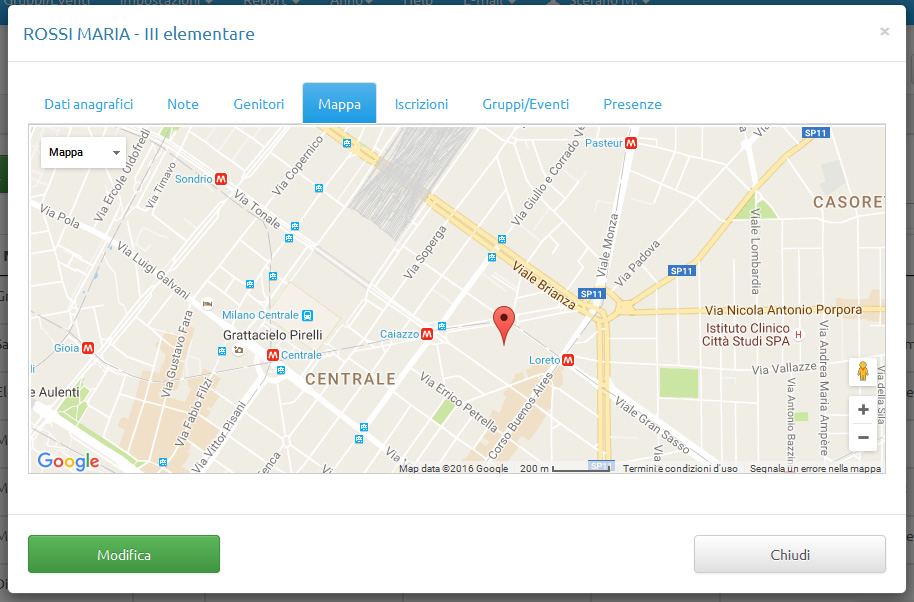Click the Pasteur metro station icon

pos(631,143)
